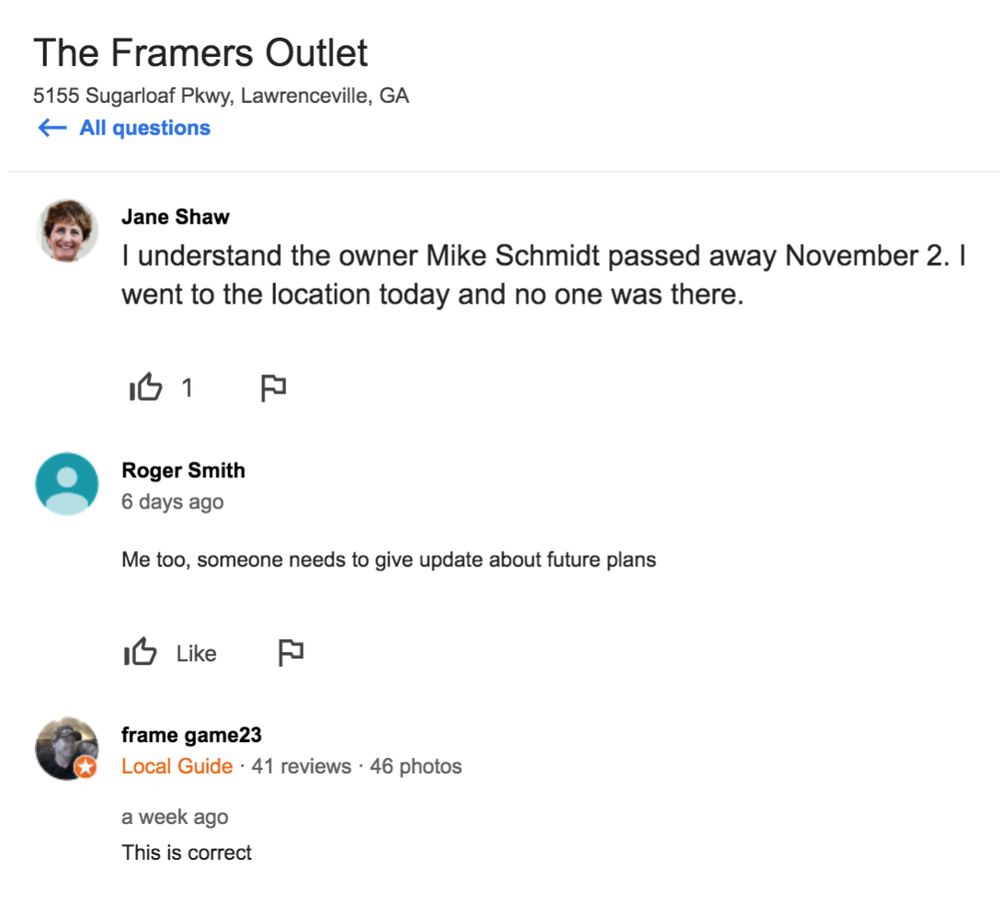Screen dimensions: 1000x903
Task: Select Jane Shaw's username
Action: tap(175, 216)
